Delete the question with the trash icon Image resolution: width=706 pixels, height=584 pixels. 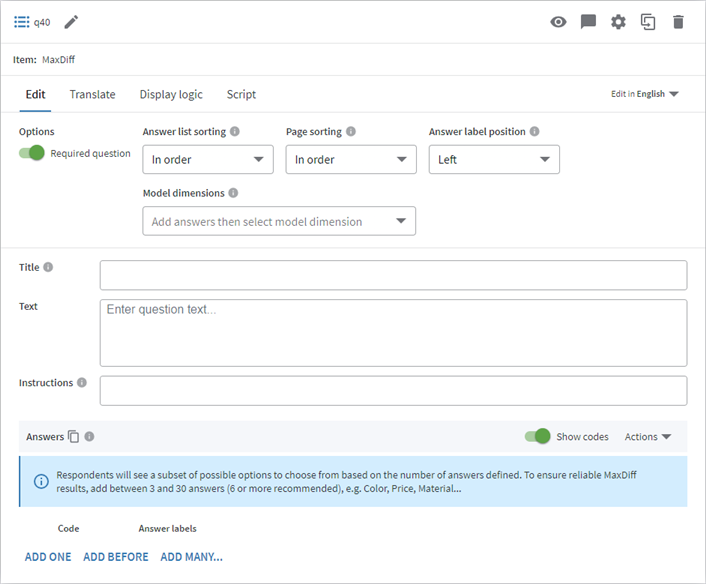pos(678,22)
